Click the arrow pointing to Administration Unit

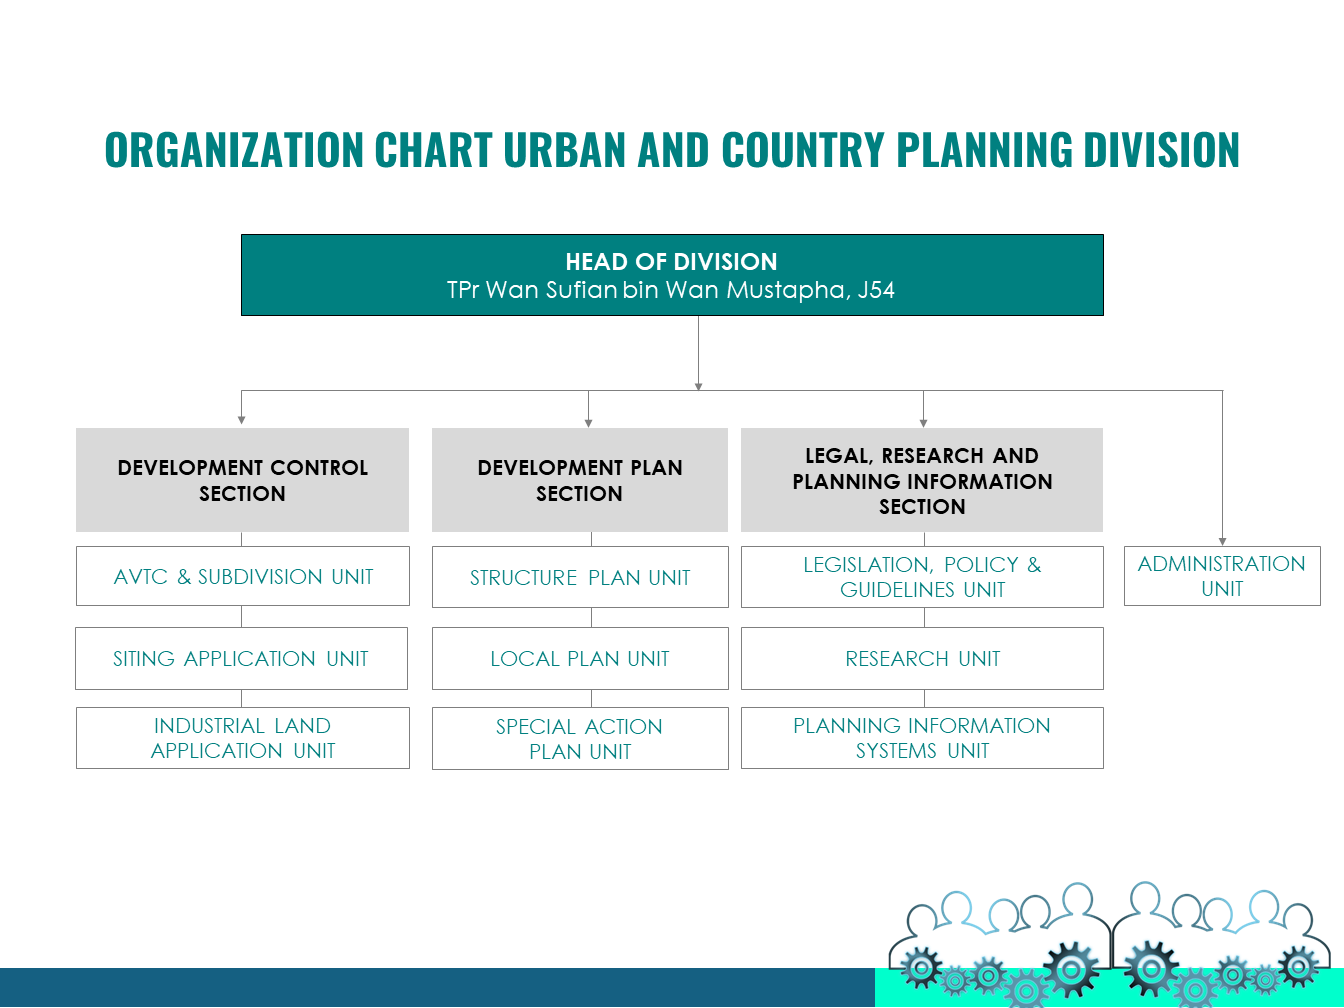[1222, 539]
